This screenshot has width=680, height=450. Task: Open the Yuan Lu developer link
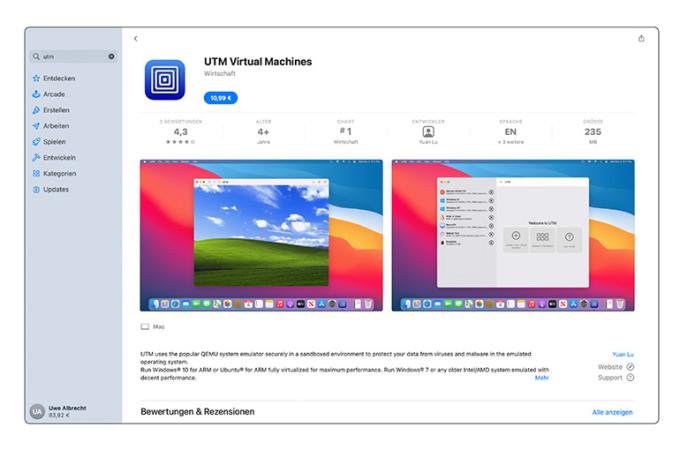click(623, 355)
